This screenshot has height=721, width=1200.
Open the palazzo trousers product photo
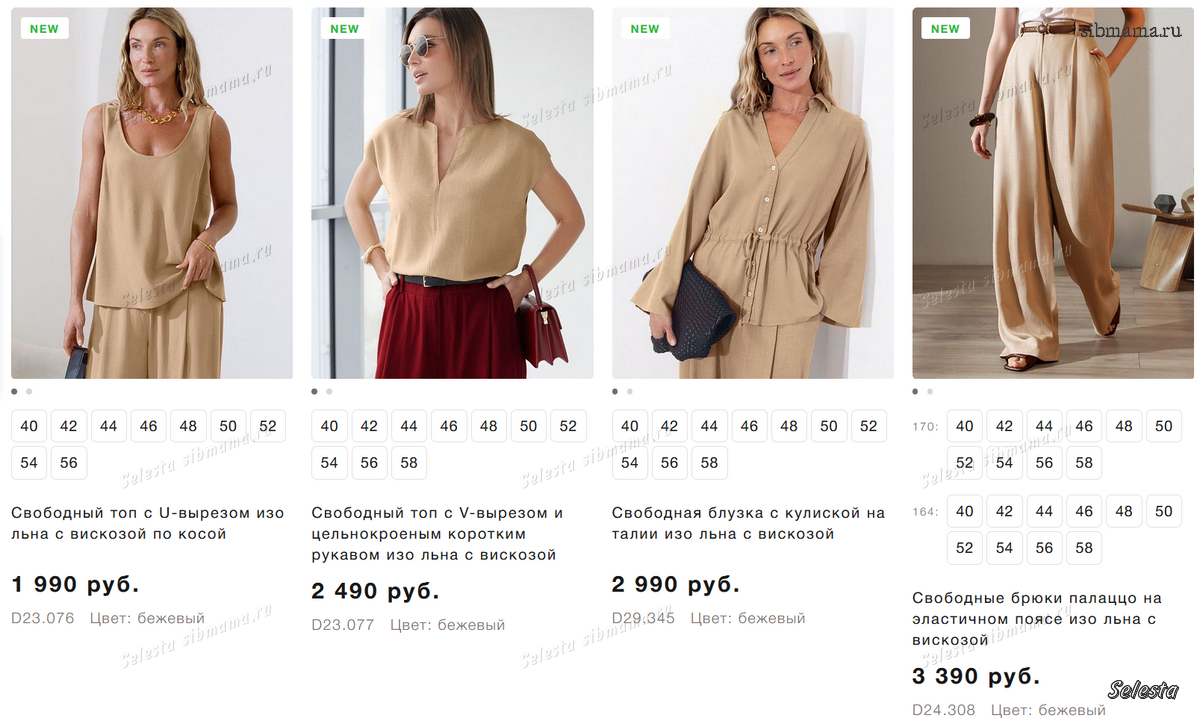click(x=1053, y=193)
